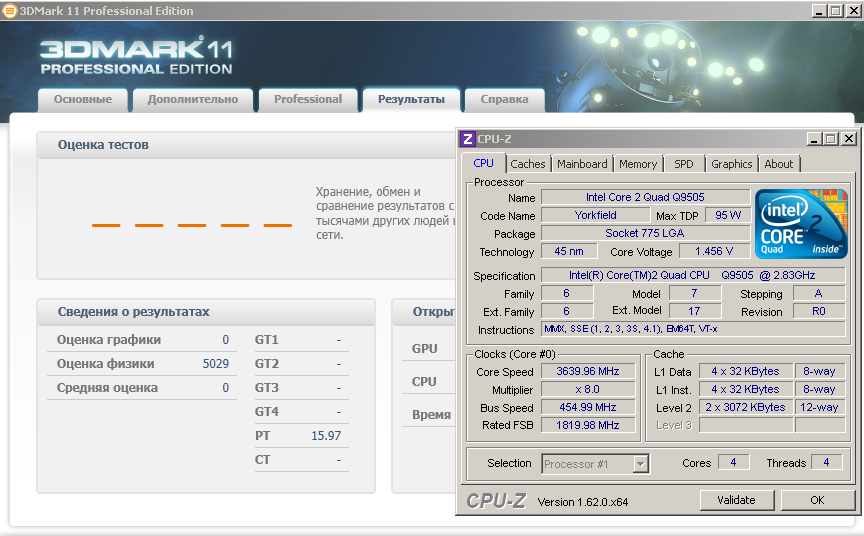This screenshot has height=536, width=864.
Task: Click the Cores value 4
Action: [733, 462]
